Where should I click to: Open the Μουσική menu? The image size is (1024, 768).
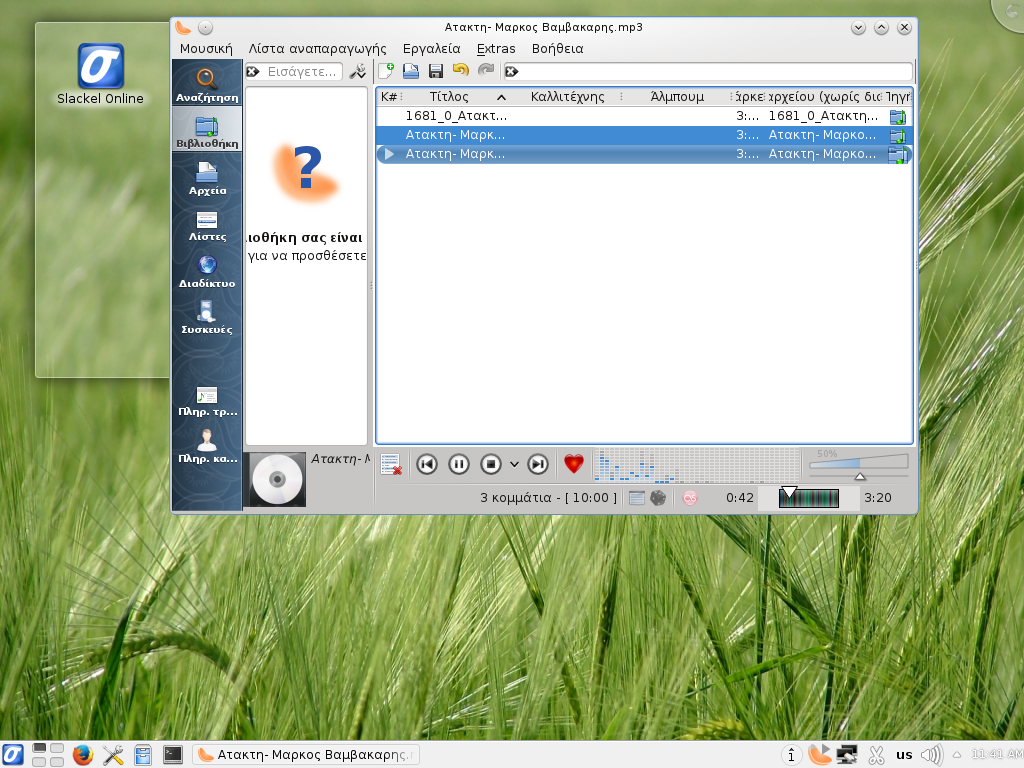[x=206, y=49]
